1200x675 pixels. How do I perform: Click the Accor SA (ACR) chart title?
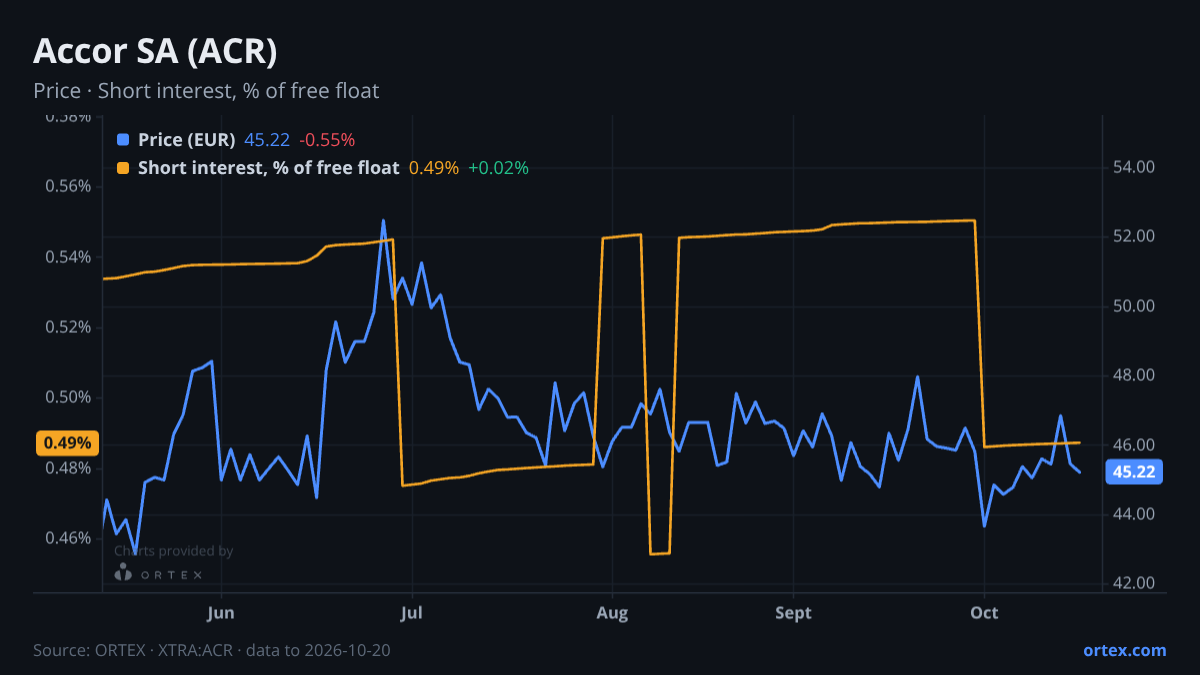[155, 51]
